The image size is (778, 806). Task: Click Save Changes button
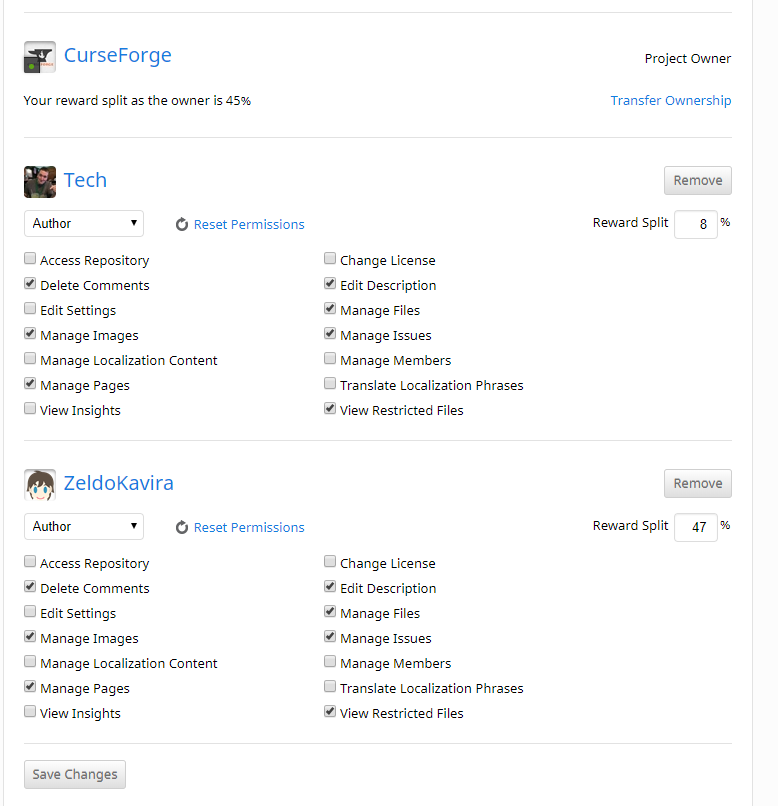point(75,774)
